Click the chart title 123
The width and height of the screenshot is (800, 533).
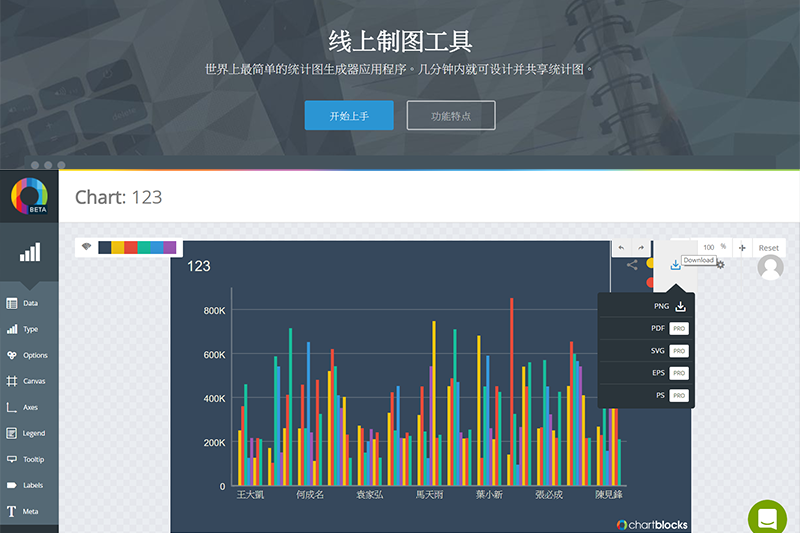click(x=198, y=266)
